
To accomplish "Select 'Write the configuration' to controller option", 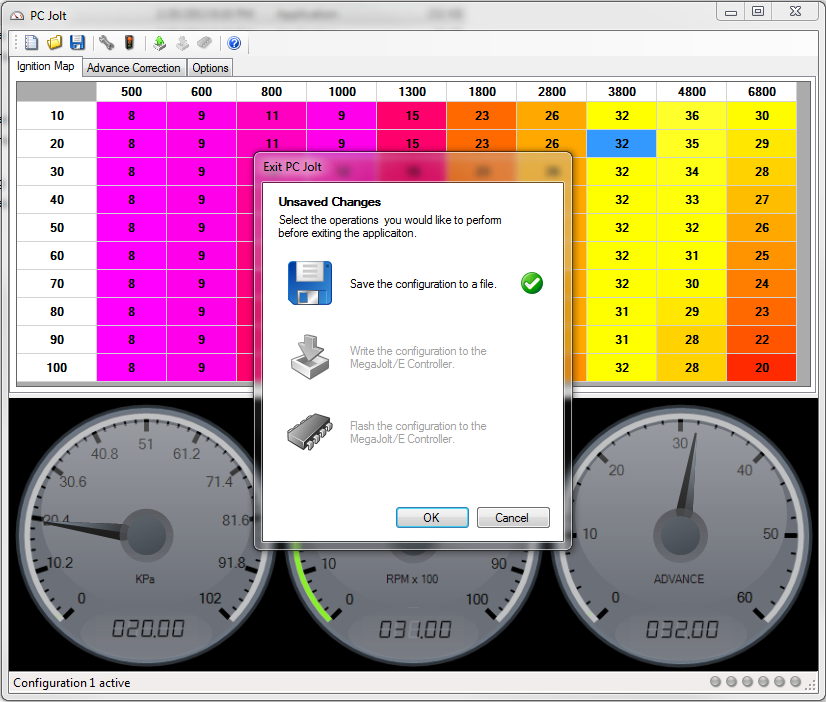I will (x=418, y=358).
